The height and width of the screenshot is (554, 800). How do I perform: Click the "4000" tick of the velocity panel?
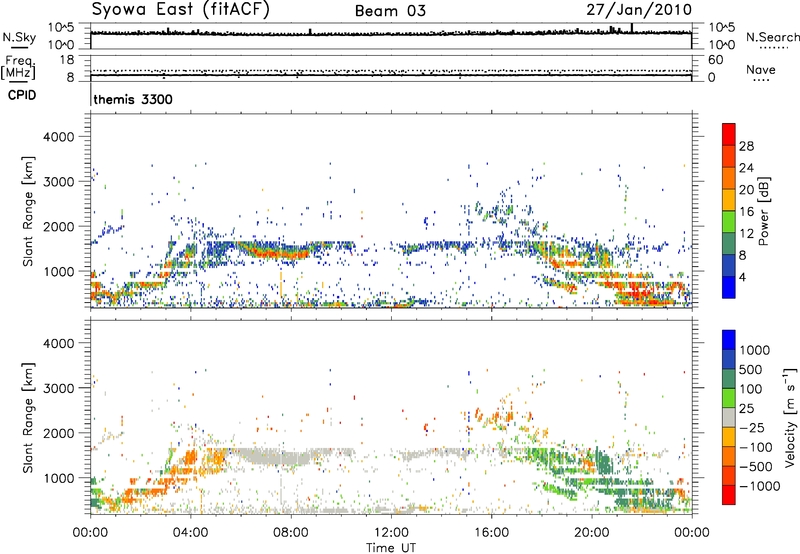coord(58,343)
